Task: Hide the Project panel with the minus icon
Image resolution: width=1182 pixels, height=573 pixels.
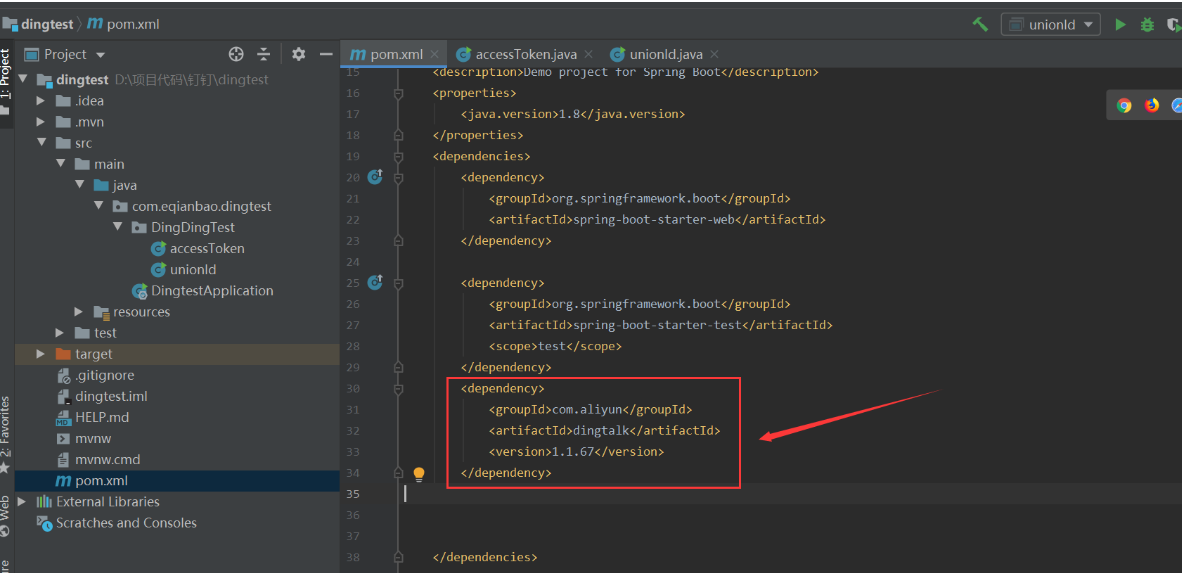Action: coord(326,54)
